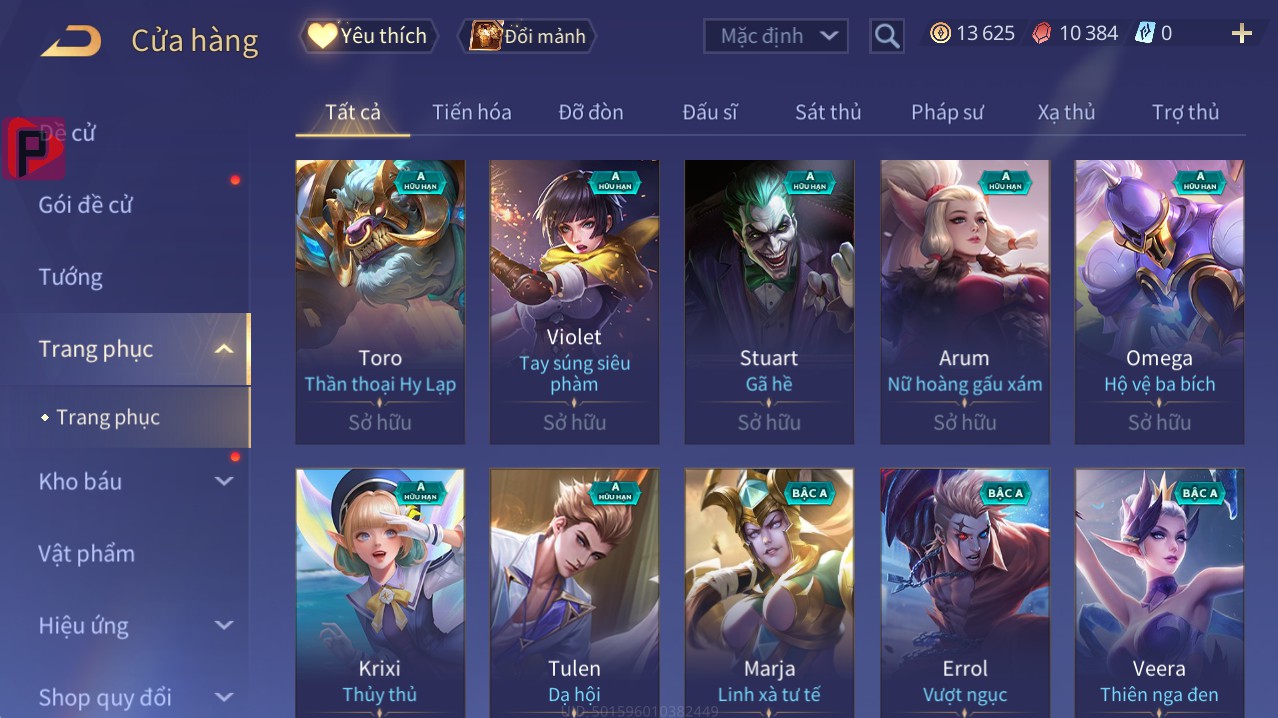Open the search magnifier icon
The width and height of the screenshot is (1278, 718).
(x=886, y=36)
